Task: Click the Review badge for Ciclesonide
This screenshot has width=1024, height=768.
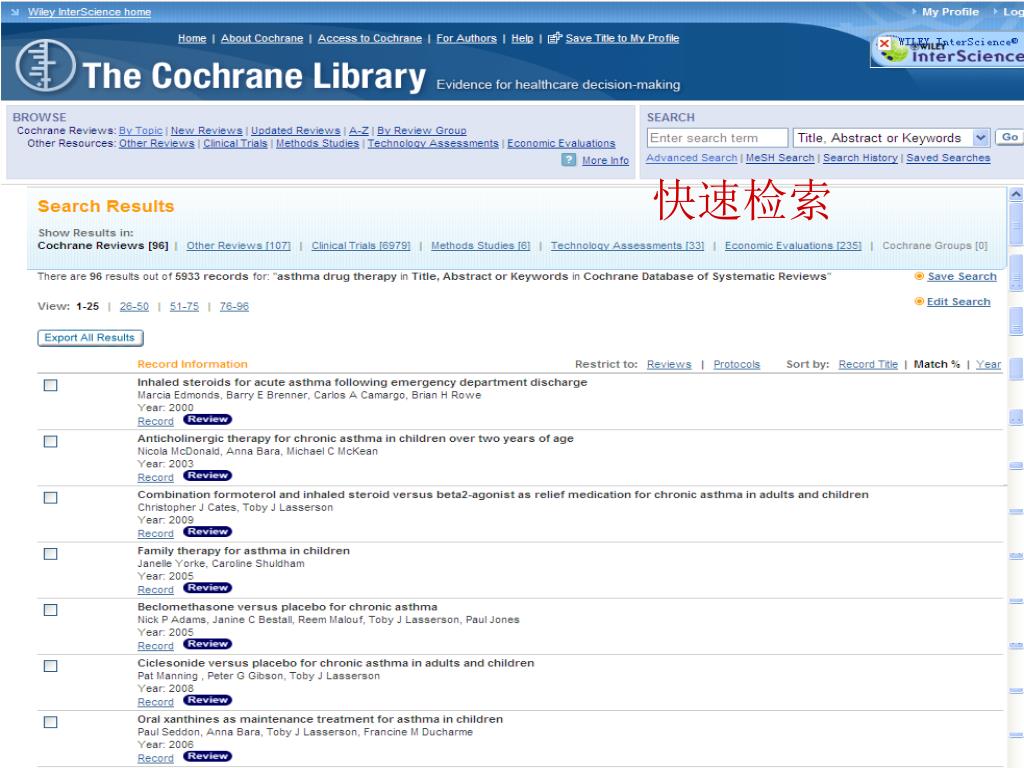Action: coord(208,700)
